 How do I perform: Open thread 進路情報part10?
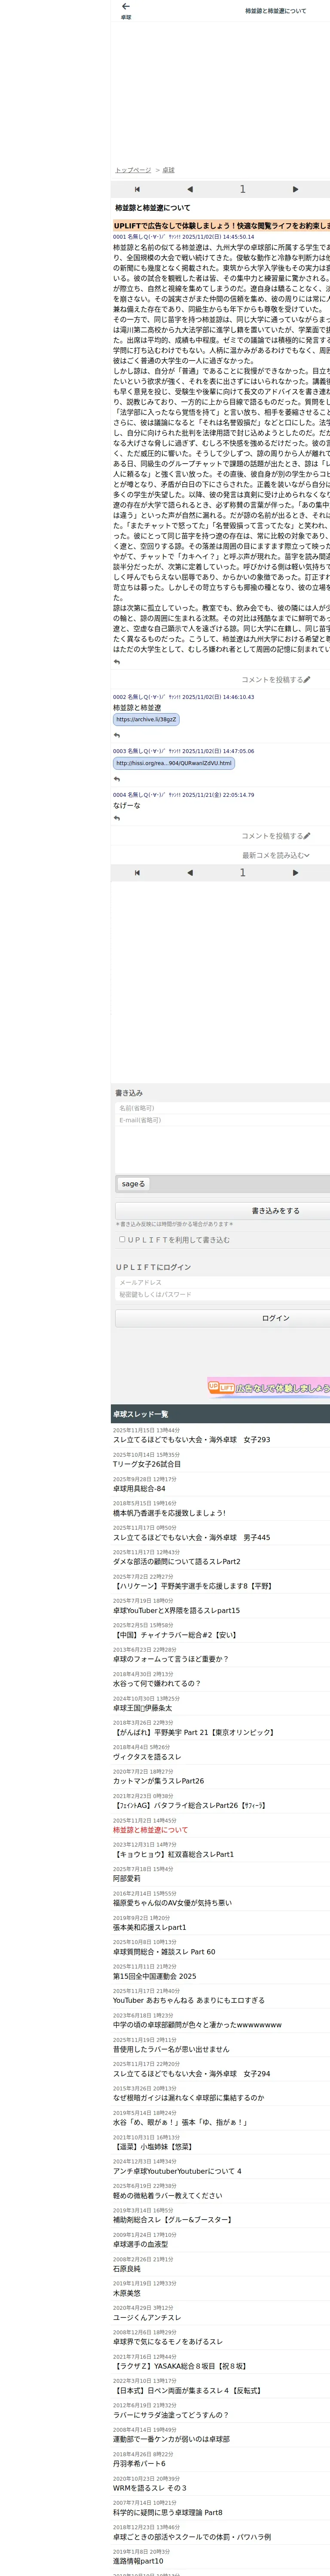pyautogui.click(x=137, y=2560)
